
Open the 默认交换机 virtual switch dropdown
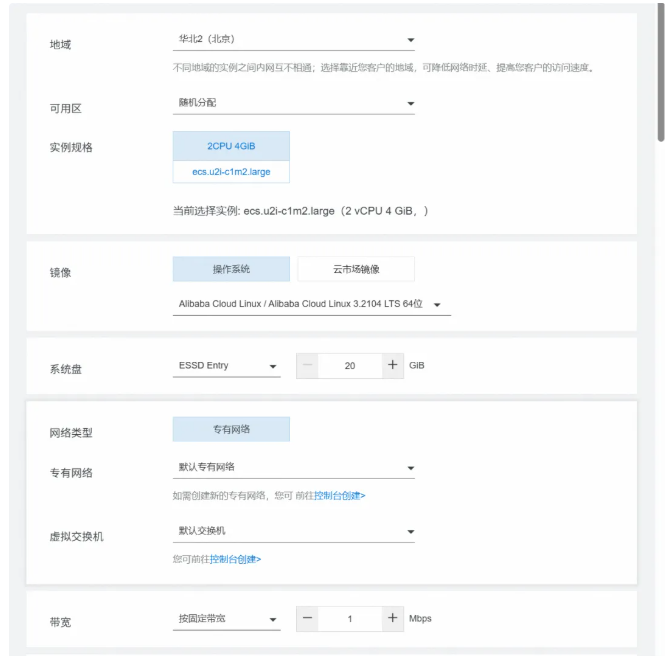coord(293,531)
